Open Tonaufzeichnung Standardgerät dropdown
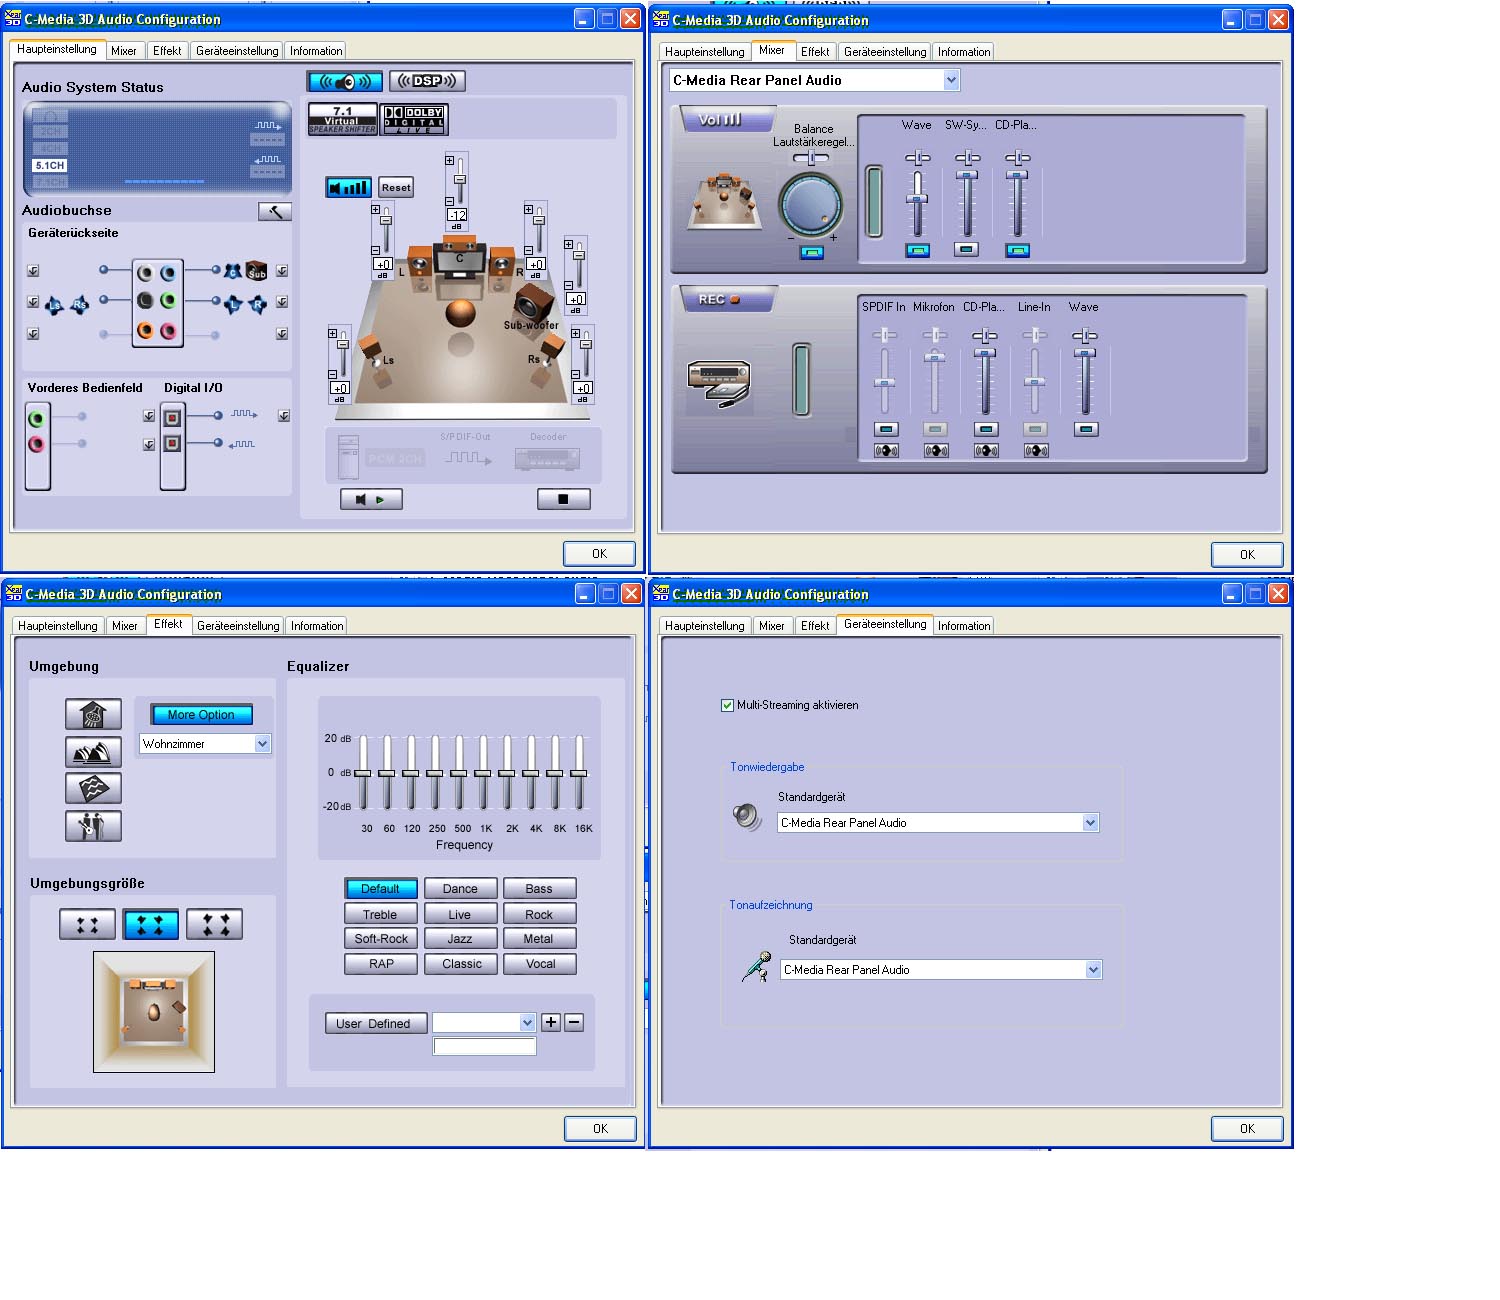 (1093, 970)
